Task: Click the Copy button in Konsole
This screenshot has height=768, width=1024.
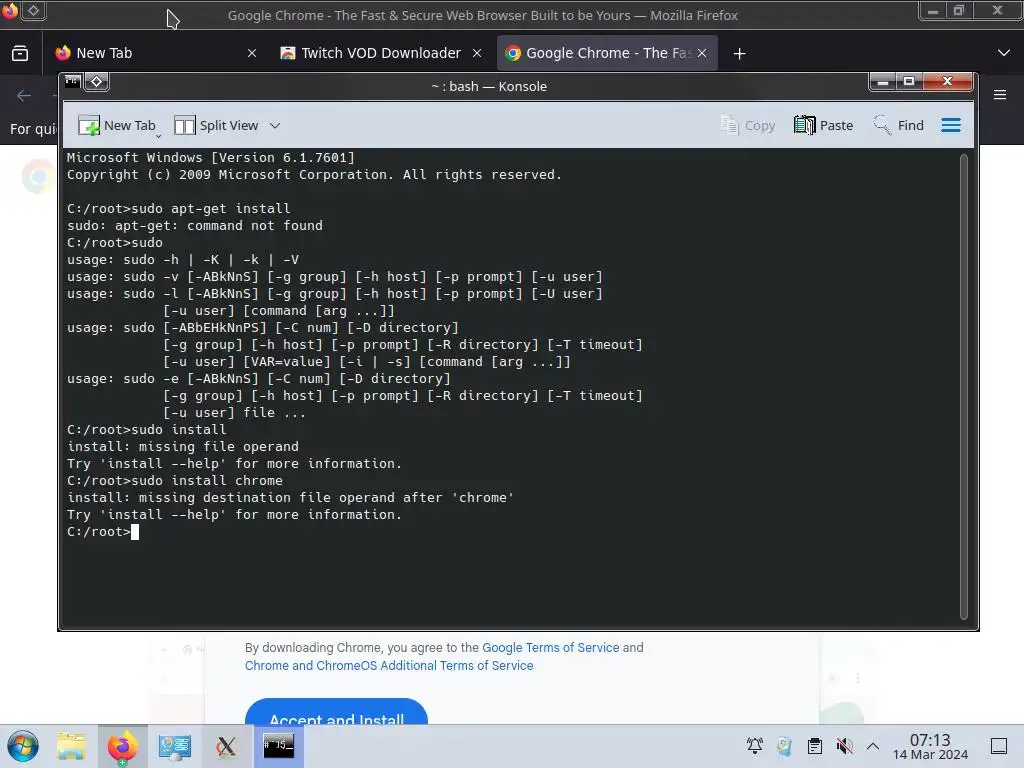Action: tap(747, 125)
